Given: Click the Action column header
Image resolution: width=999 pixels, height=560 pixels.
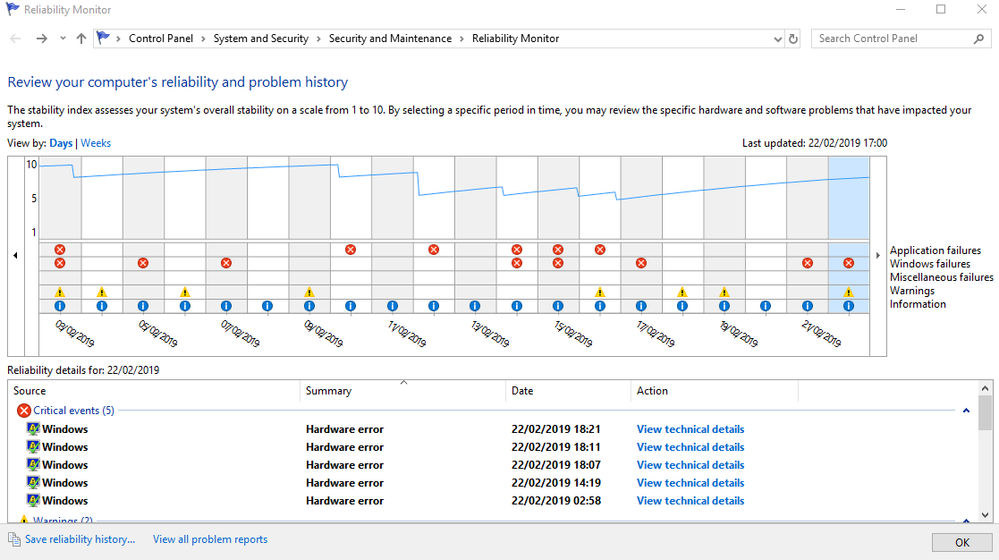Looking at the screenshot, I should point(714,391).
